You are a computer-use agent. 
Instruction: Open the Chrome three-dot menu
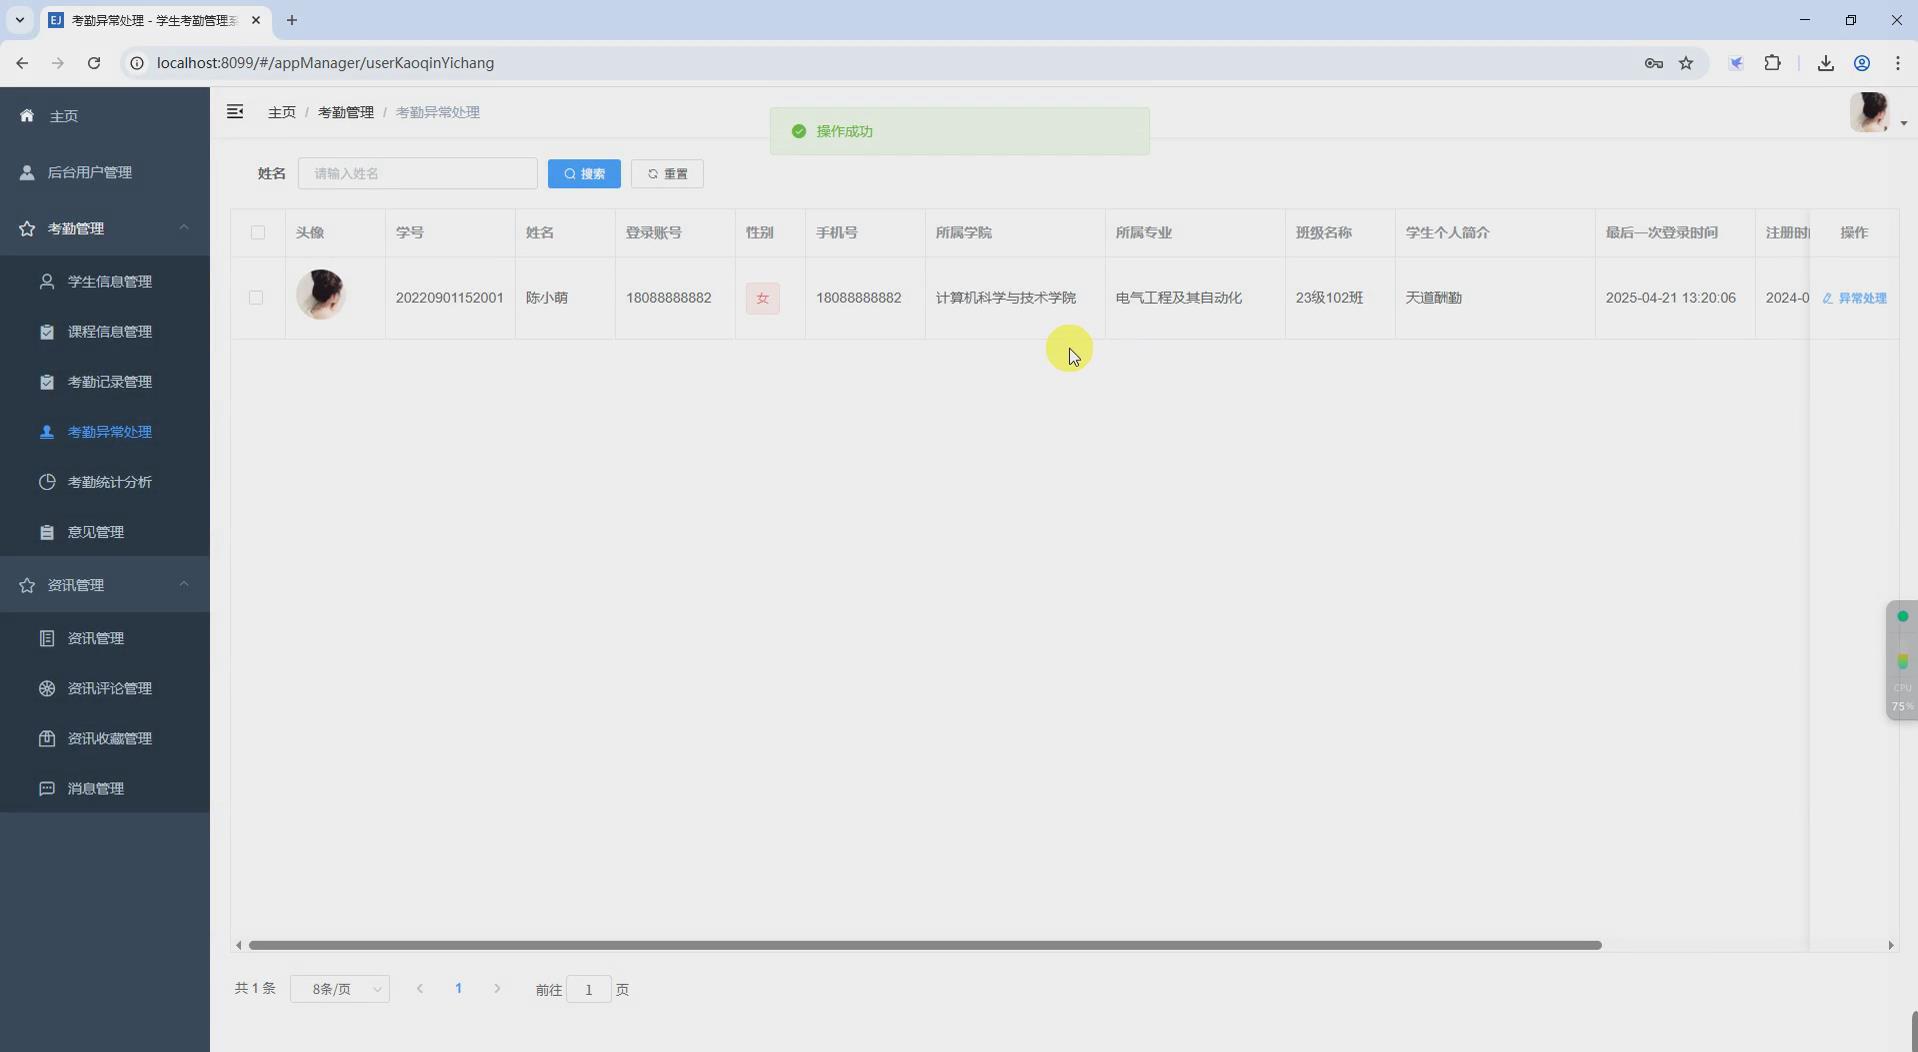[1898, 63]
